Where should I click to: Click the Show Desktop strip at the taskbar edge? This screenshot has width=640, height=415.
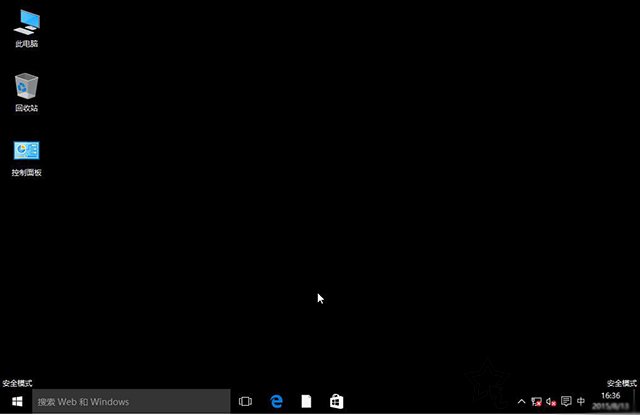(637, 402)
